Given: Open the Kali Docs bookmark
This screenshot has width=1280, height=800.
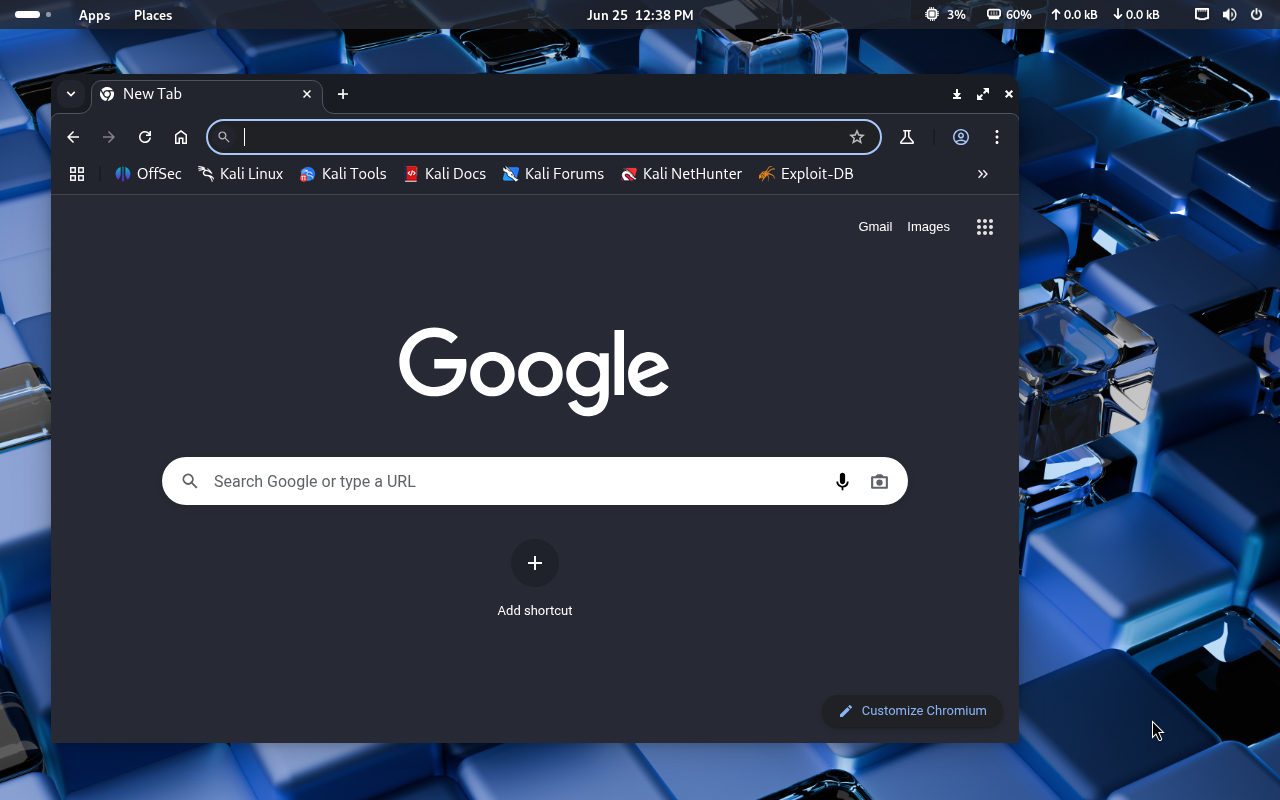Looking at the screenshot, I should point(445,174).
